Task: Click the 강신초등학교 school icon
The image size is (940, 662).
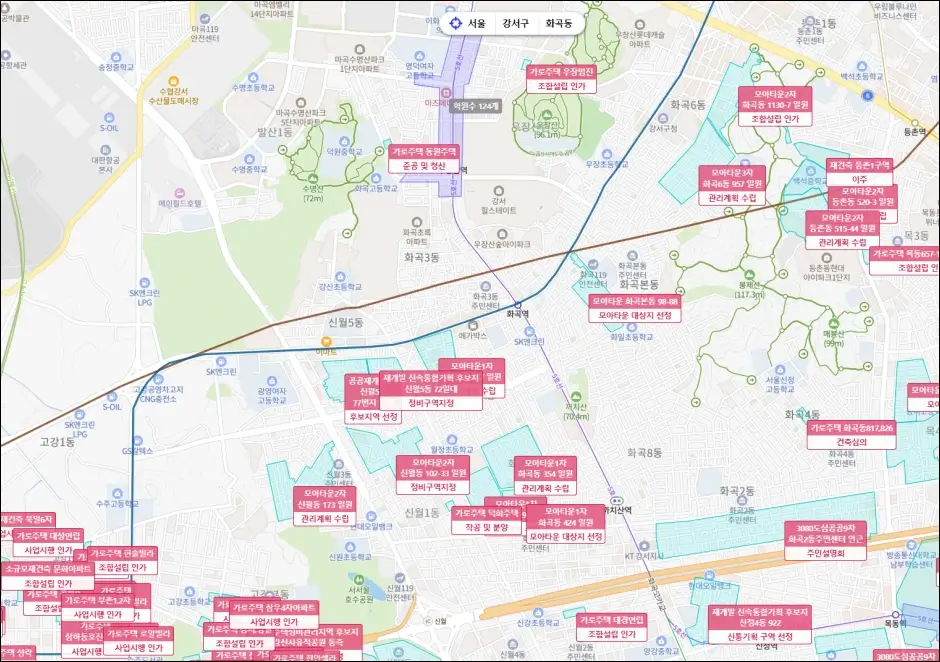Action: pos(341,277)
